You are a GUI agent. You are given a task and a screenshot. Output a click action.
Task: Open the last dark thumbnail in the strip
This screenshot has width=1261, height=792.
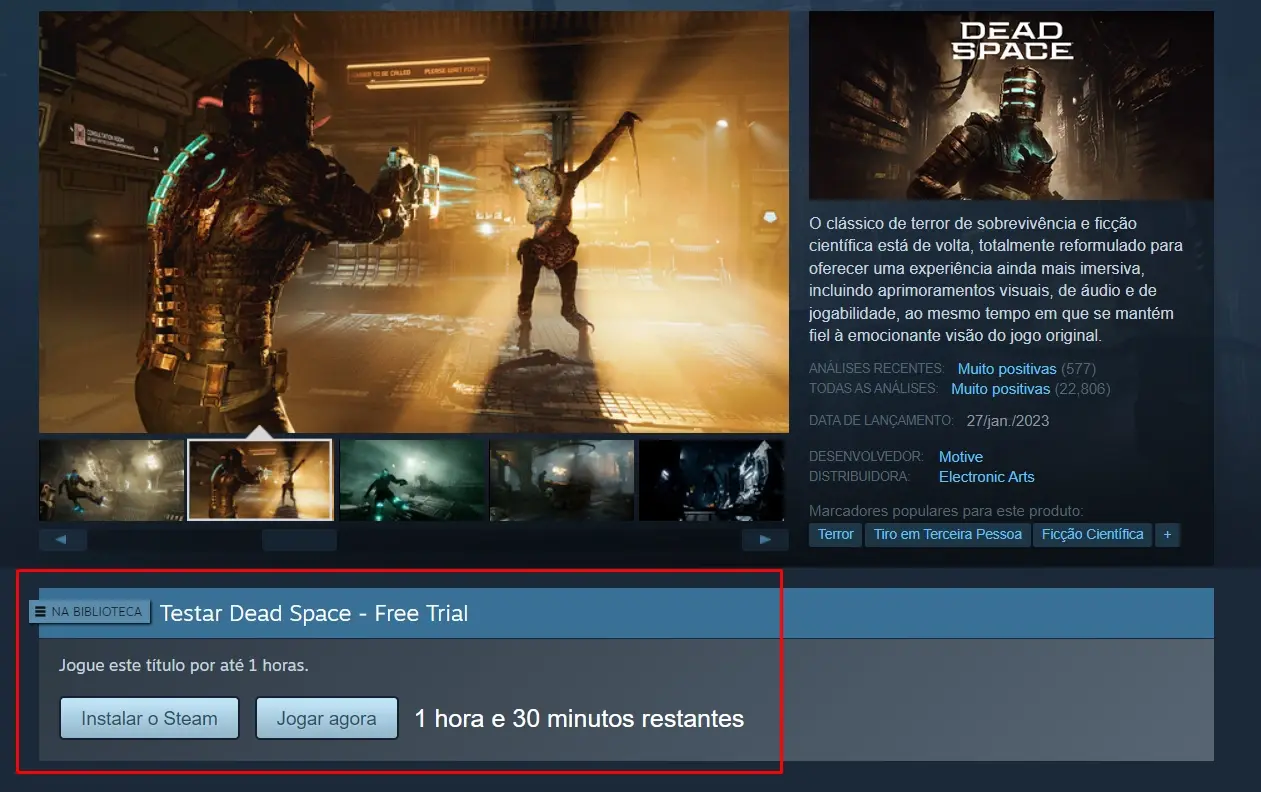coord(711,480)
